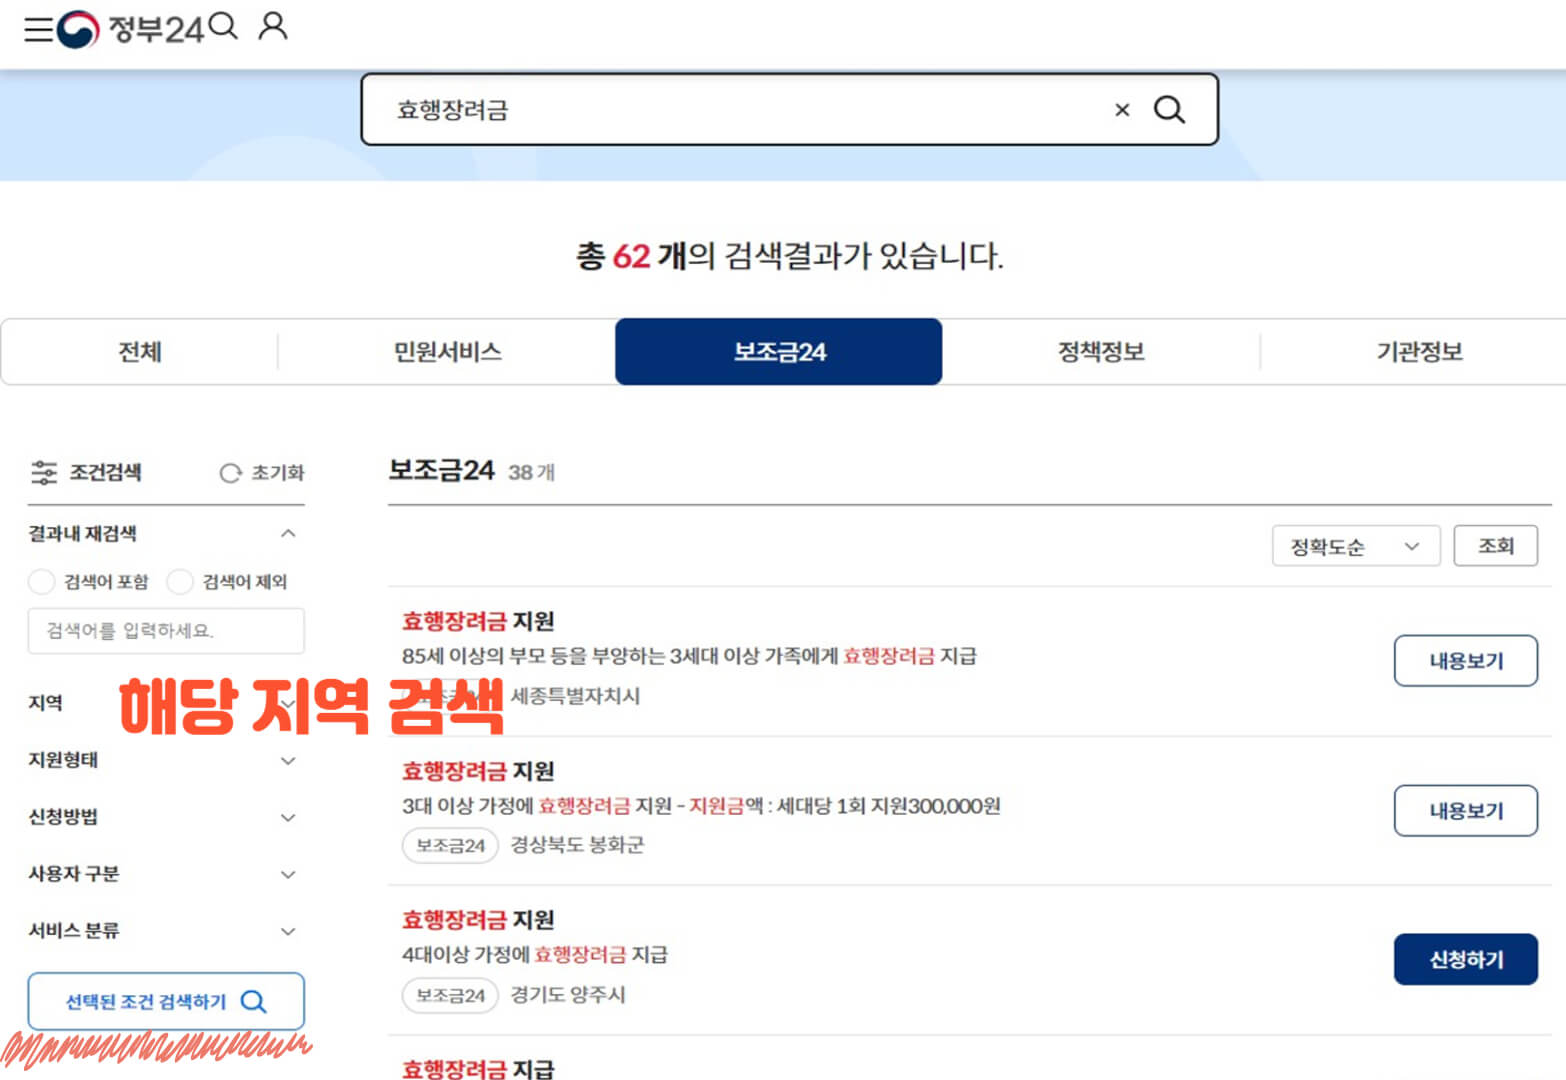
Task: Click the 조건검색 filter icon
Action: [44, 472]
